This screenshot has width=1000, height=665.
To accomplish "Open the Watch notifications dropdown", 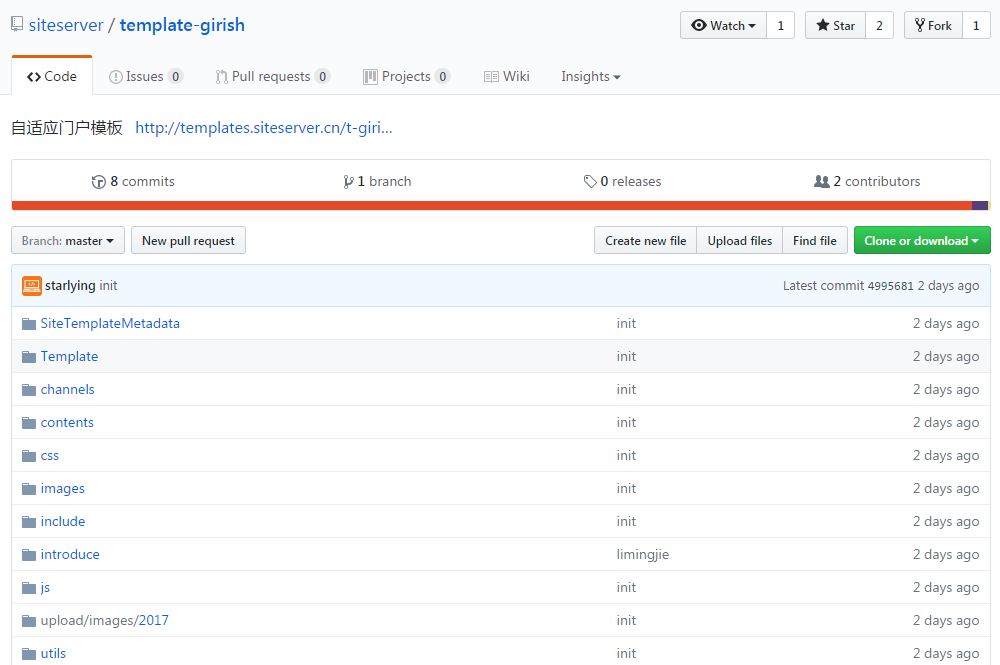I will (x=723, y=26).
